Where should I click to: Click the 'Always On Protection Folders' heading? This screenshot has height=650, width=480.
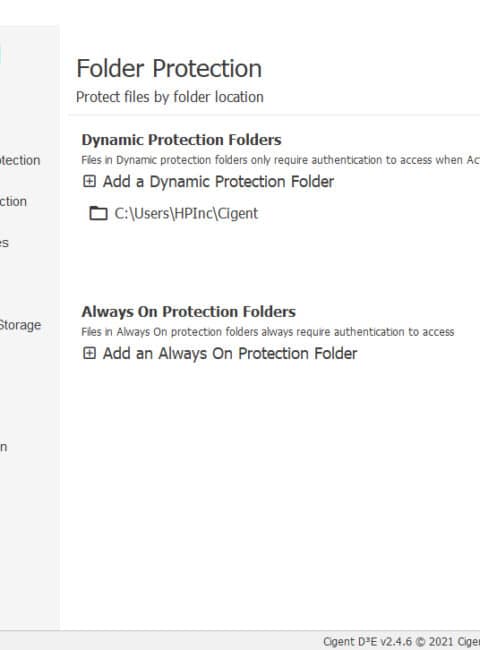[x=189, y=312]
